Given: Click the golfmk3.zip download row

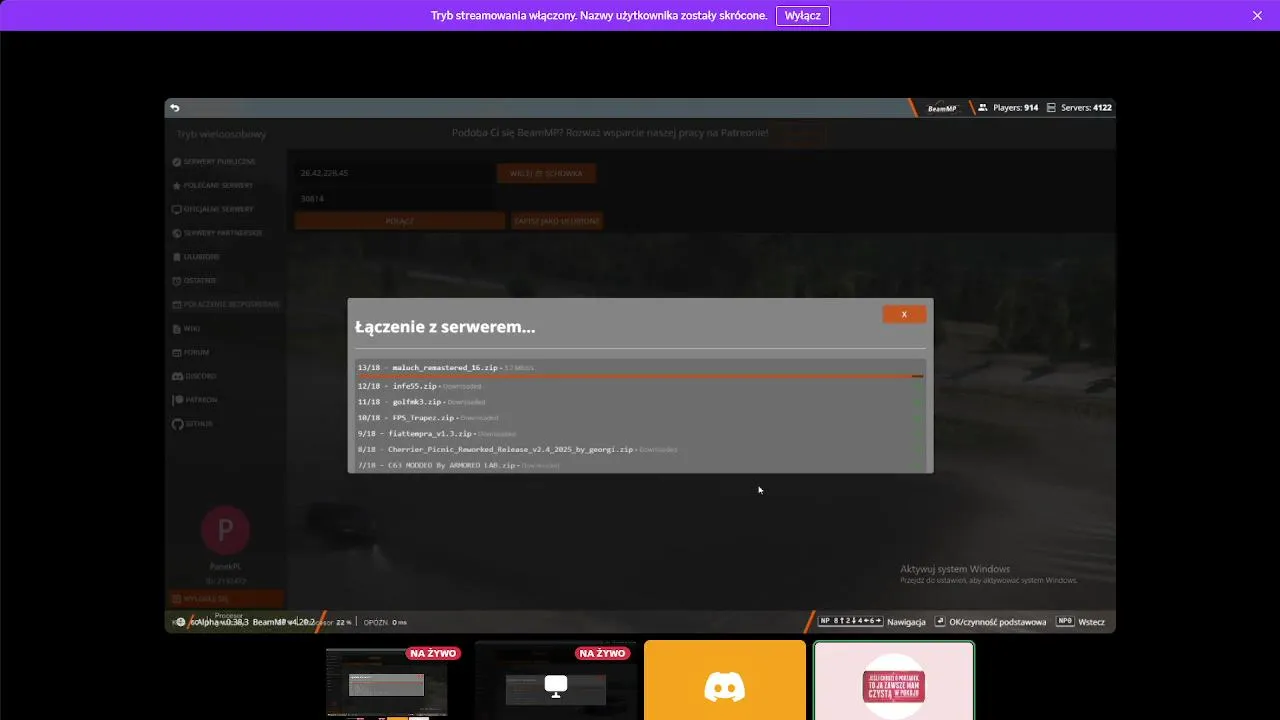Looking at the screenshot, I should coord(638,402).
